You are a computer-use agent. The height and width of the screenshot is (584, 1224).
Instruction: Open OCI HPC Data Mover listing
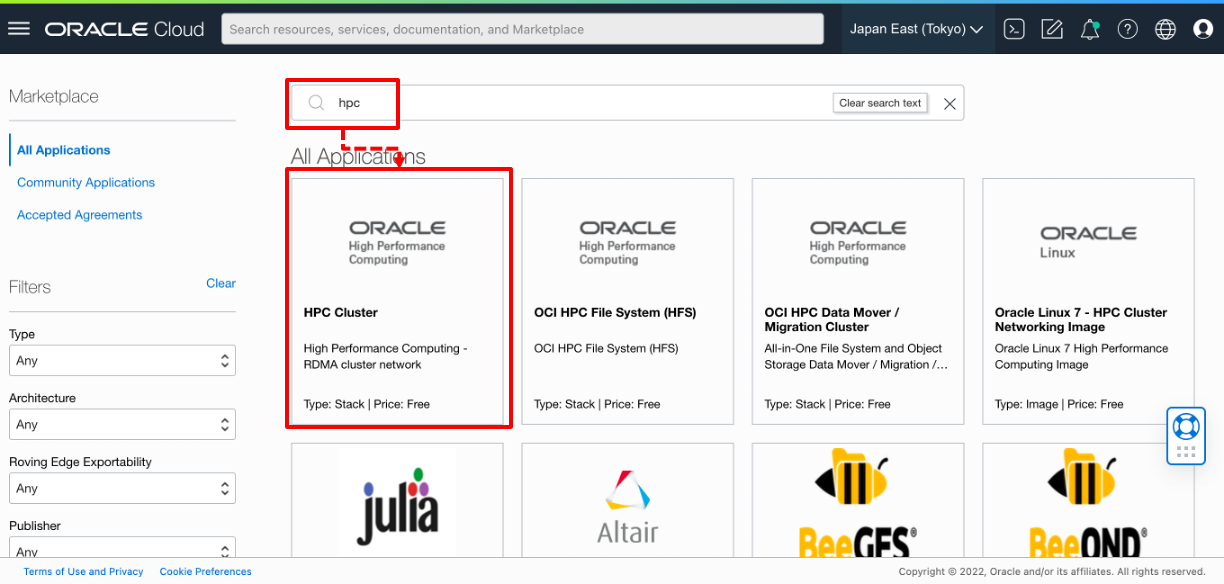pyautogui.click(x=858, y=301)
